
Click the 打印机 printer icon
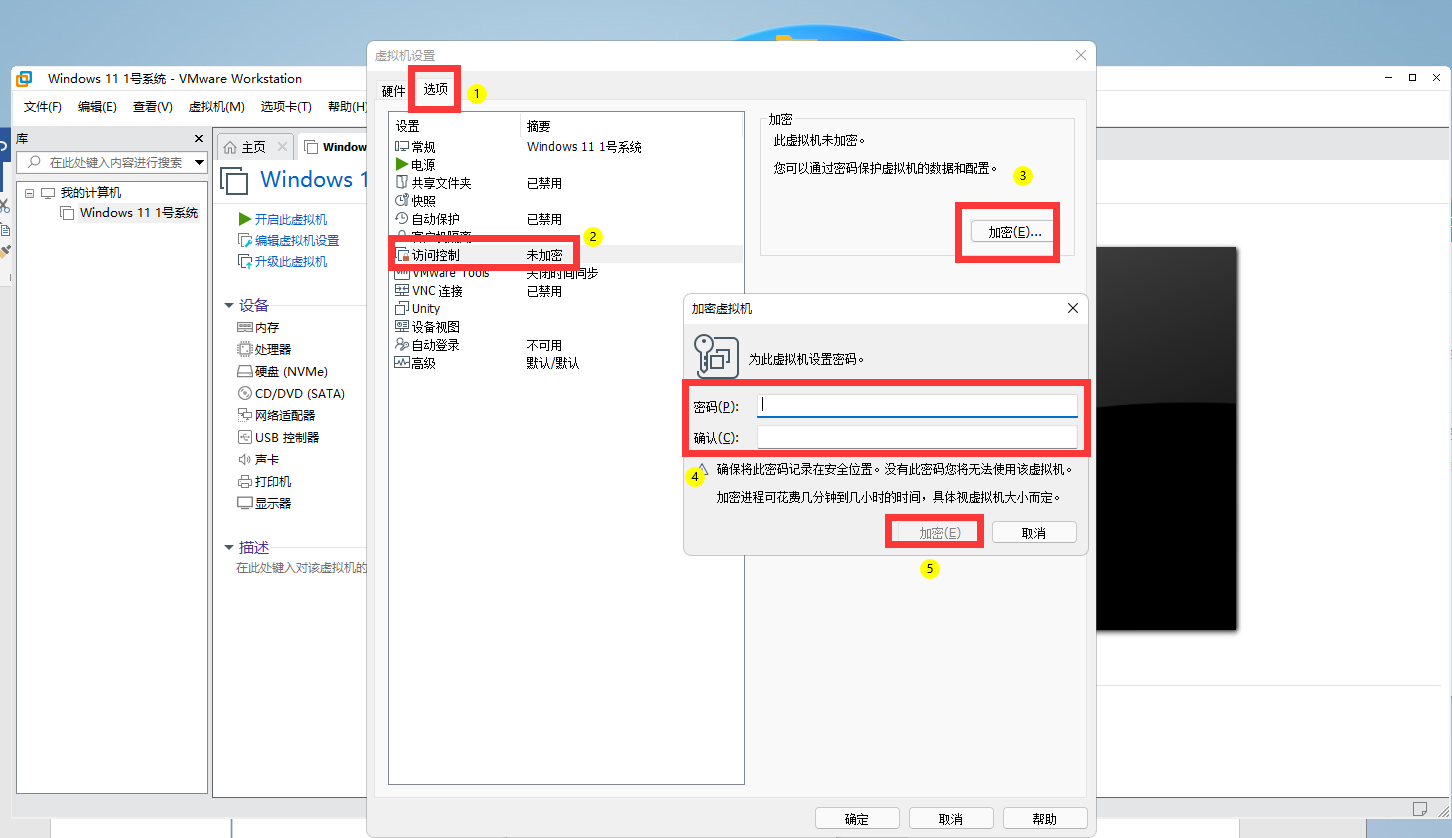(245, 481)
